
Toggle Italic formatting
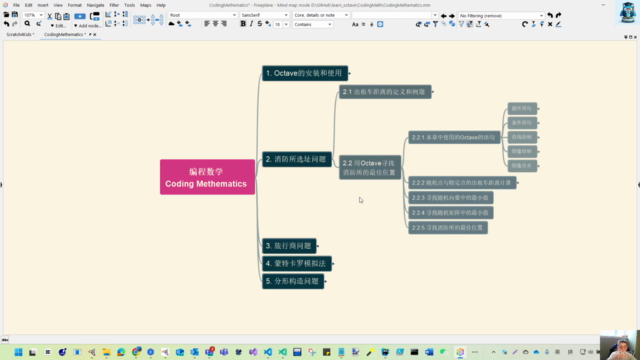click(x=251, y=24)
